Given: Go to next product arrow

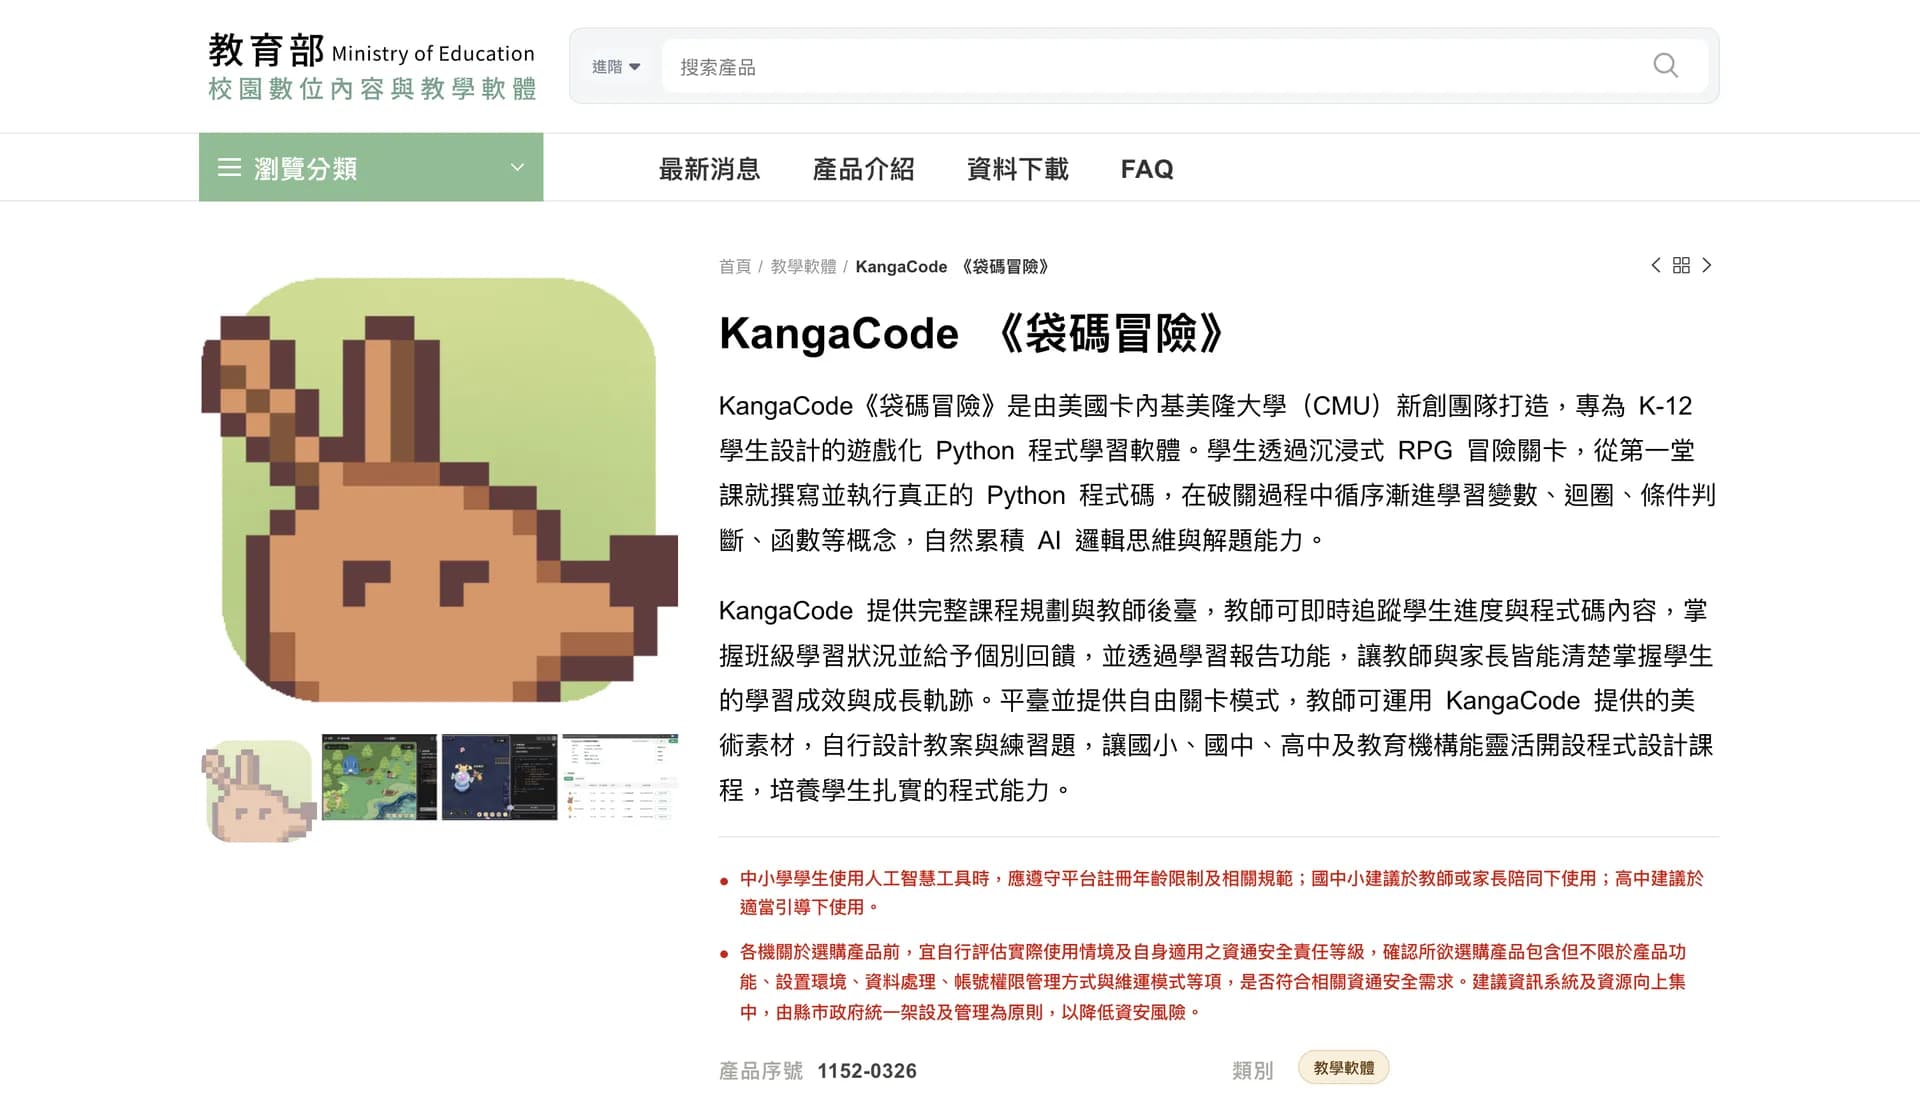Looking at the screenshot, I should point(1707,265).
